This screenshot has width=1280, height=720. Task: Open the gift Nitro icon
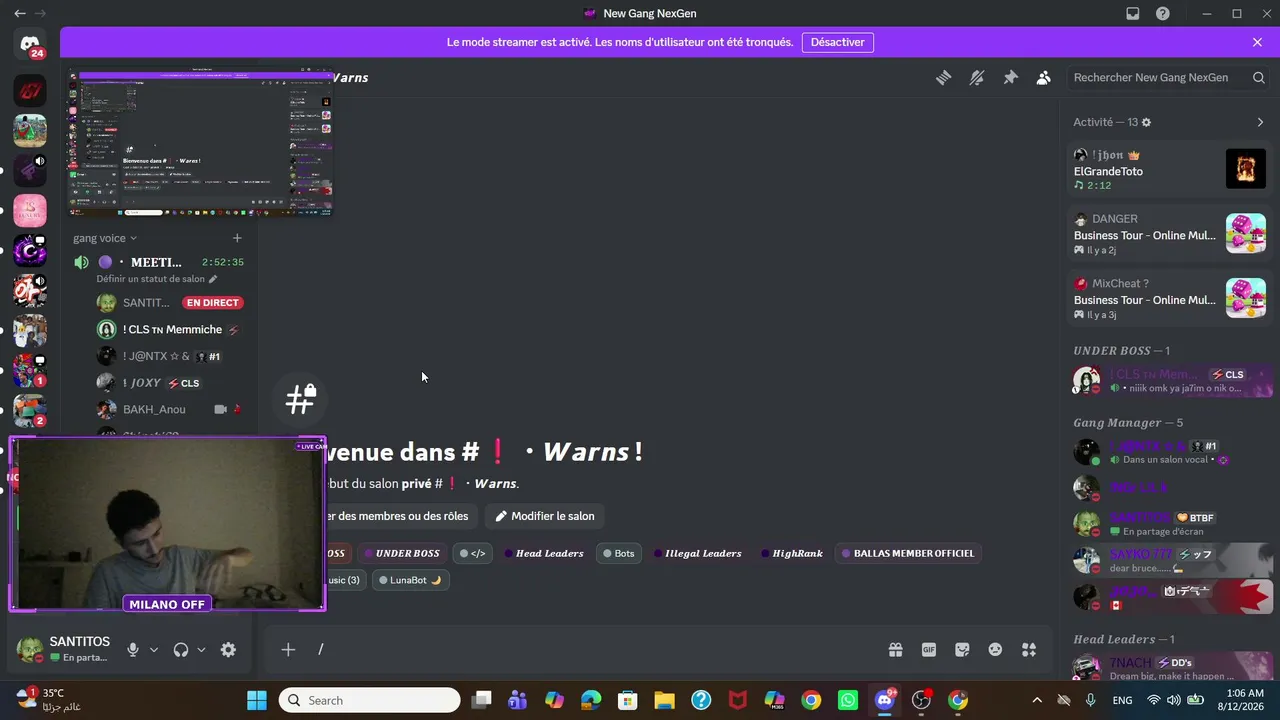pyautogui.click(x=895, y=650)
